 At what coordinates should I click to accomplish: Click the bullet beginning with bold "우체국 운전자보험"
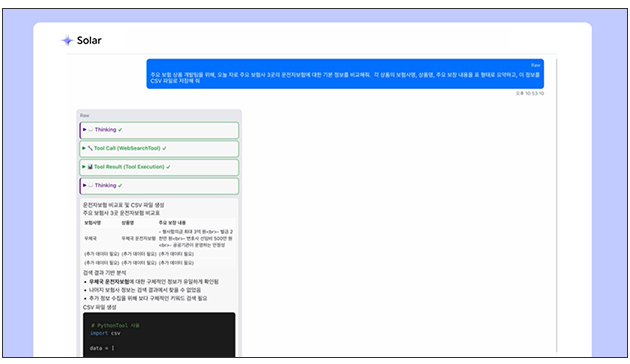tap(154, 282)
